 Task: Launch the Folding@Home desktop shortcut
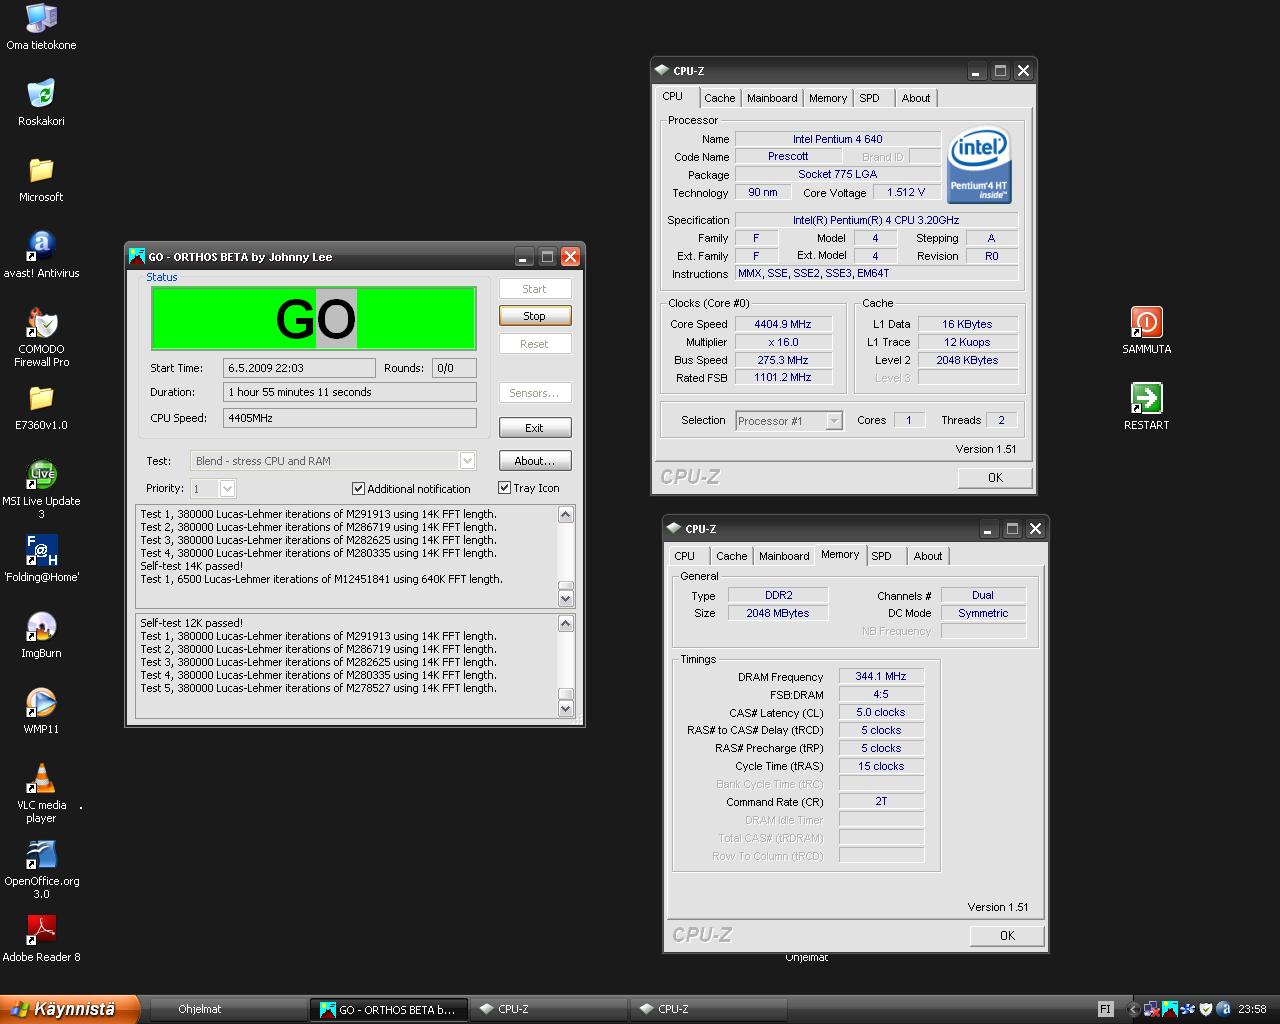(x=41, y=559)
